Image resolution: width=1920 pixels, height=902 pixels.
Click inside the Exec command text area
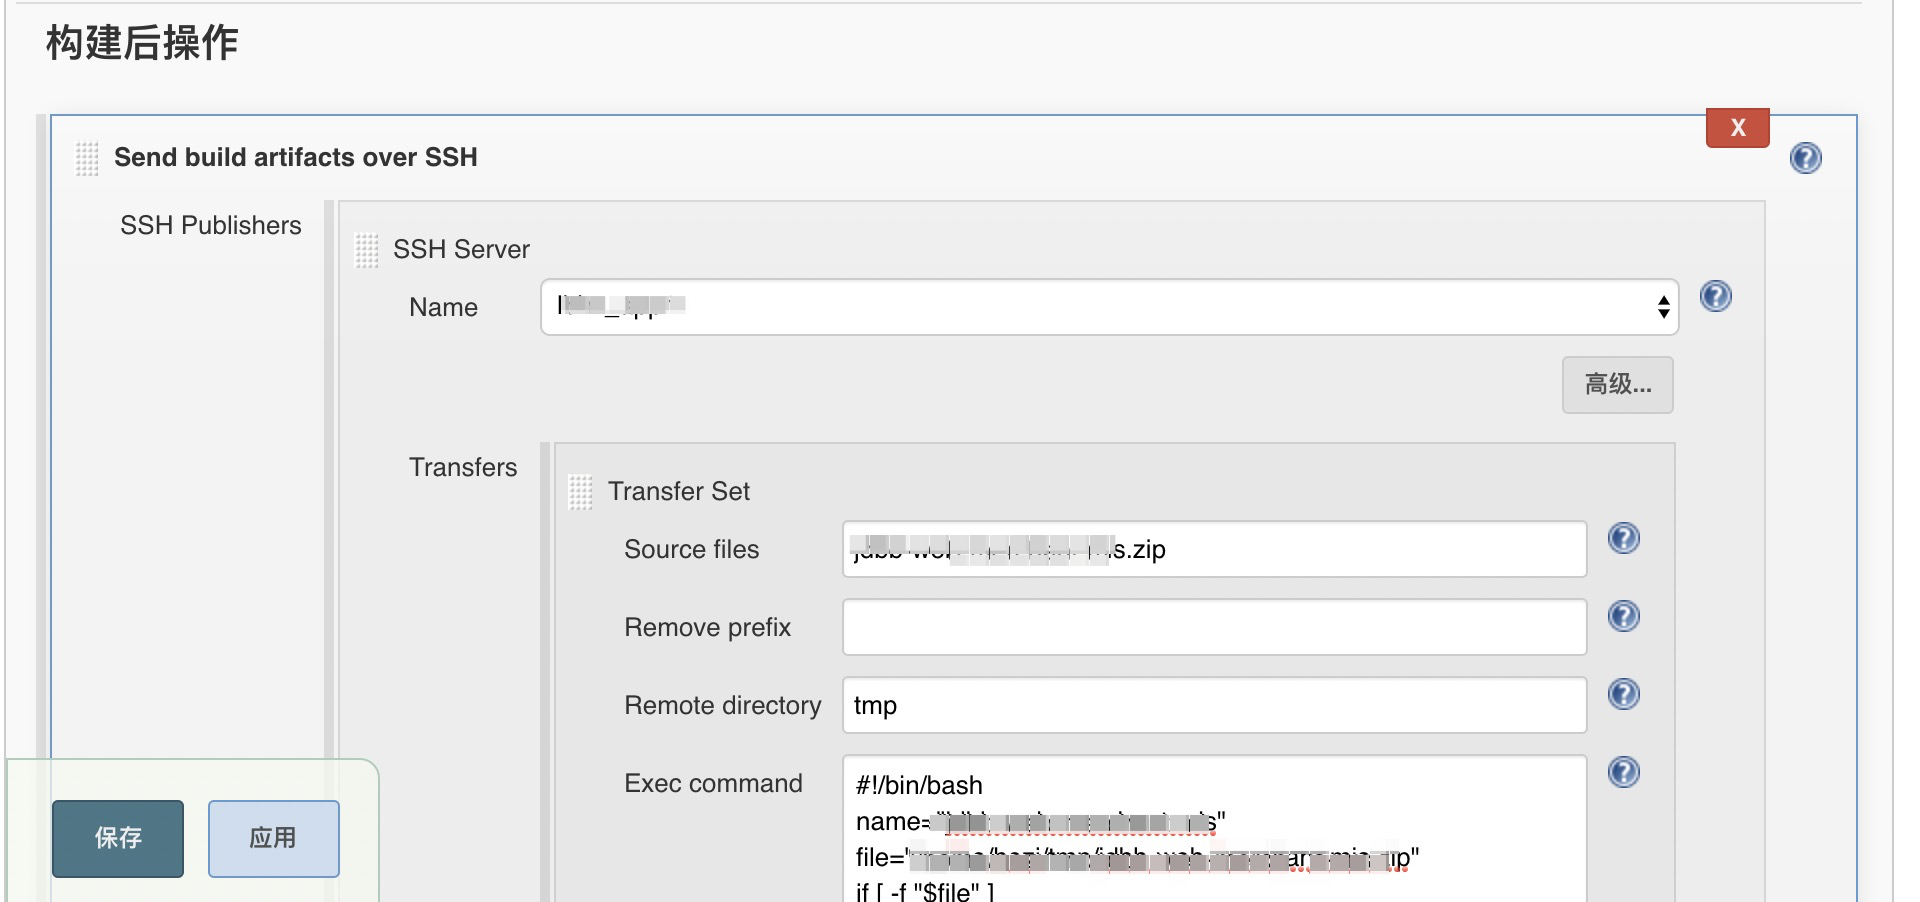(x=1214, y=829)
